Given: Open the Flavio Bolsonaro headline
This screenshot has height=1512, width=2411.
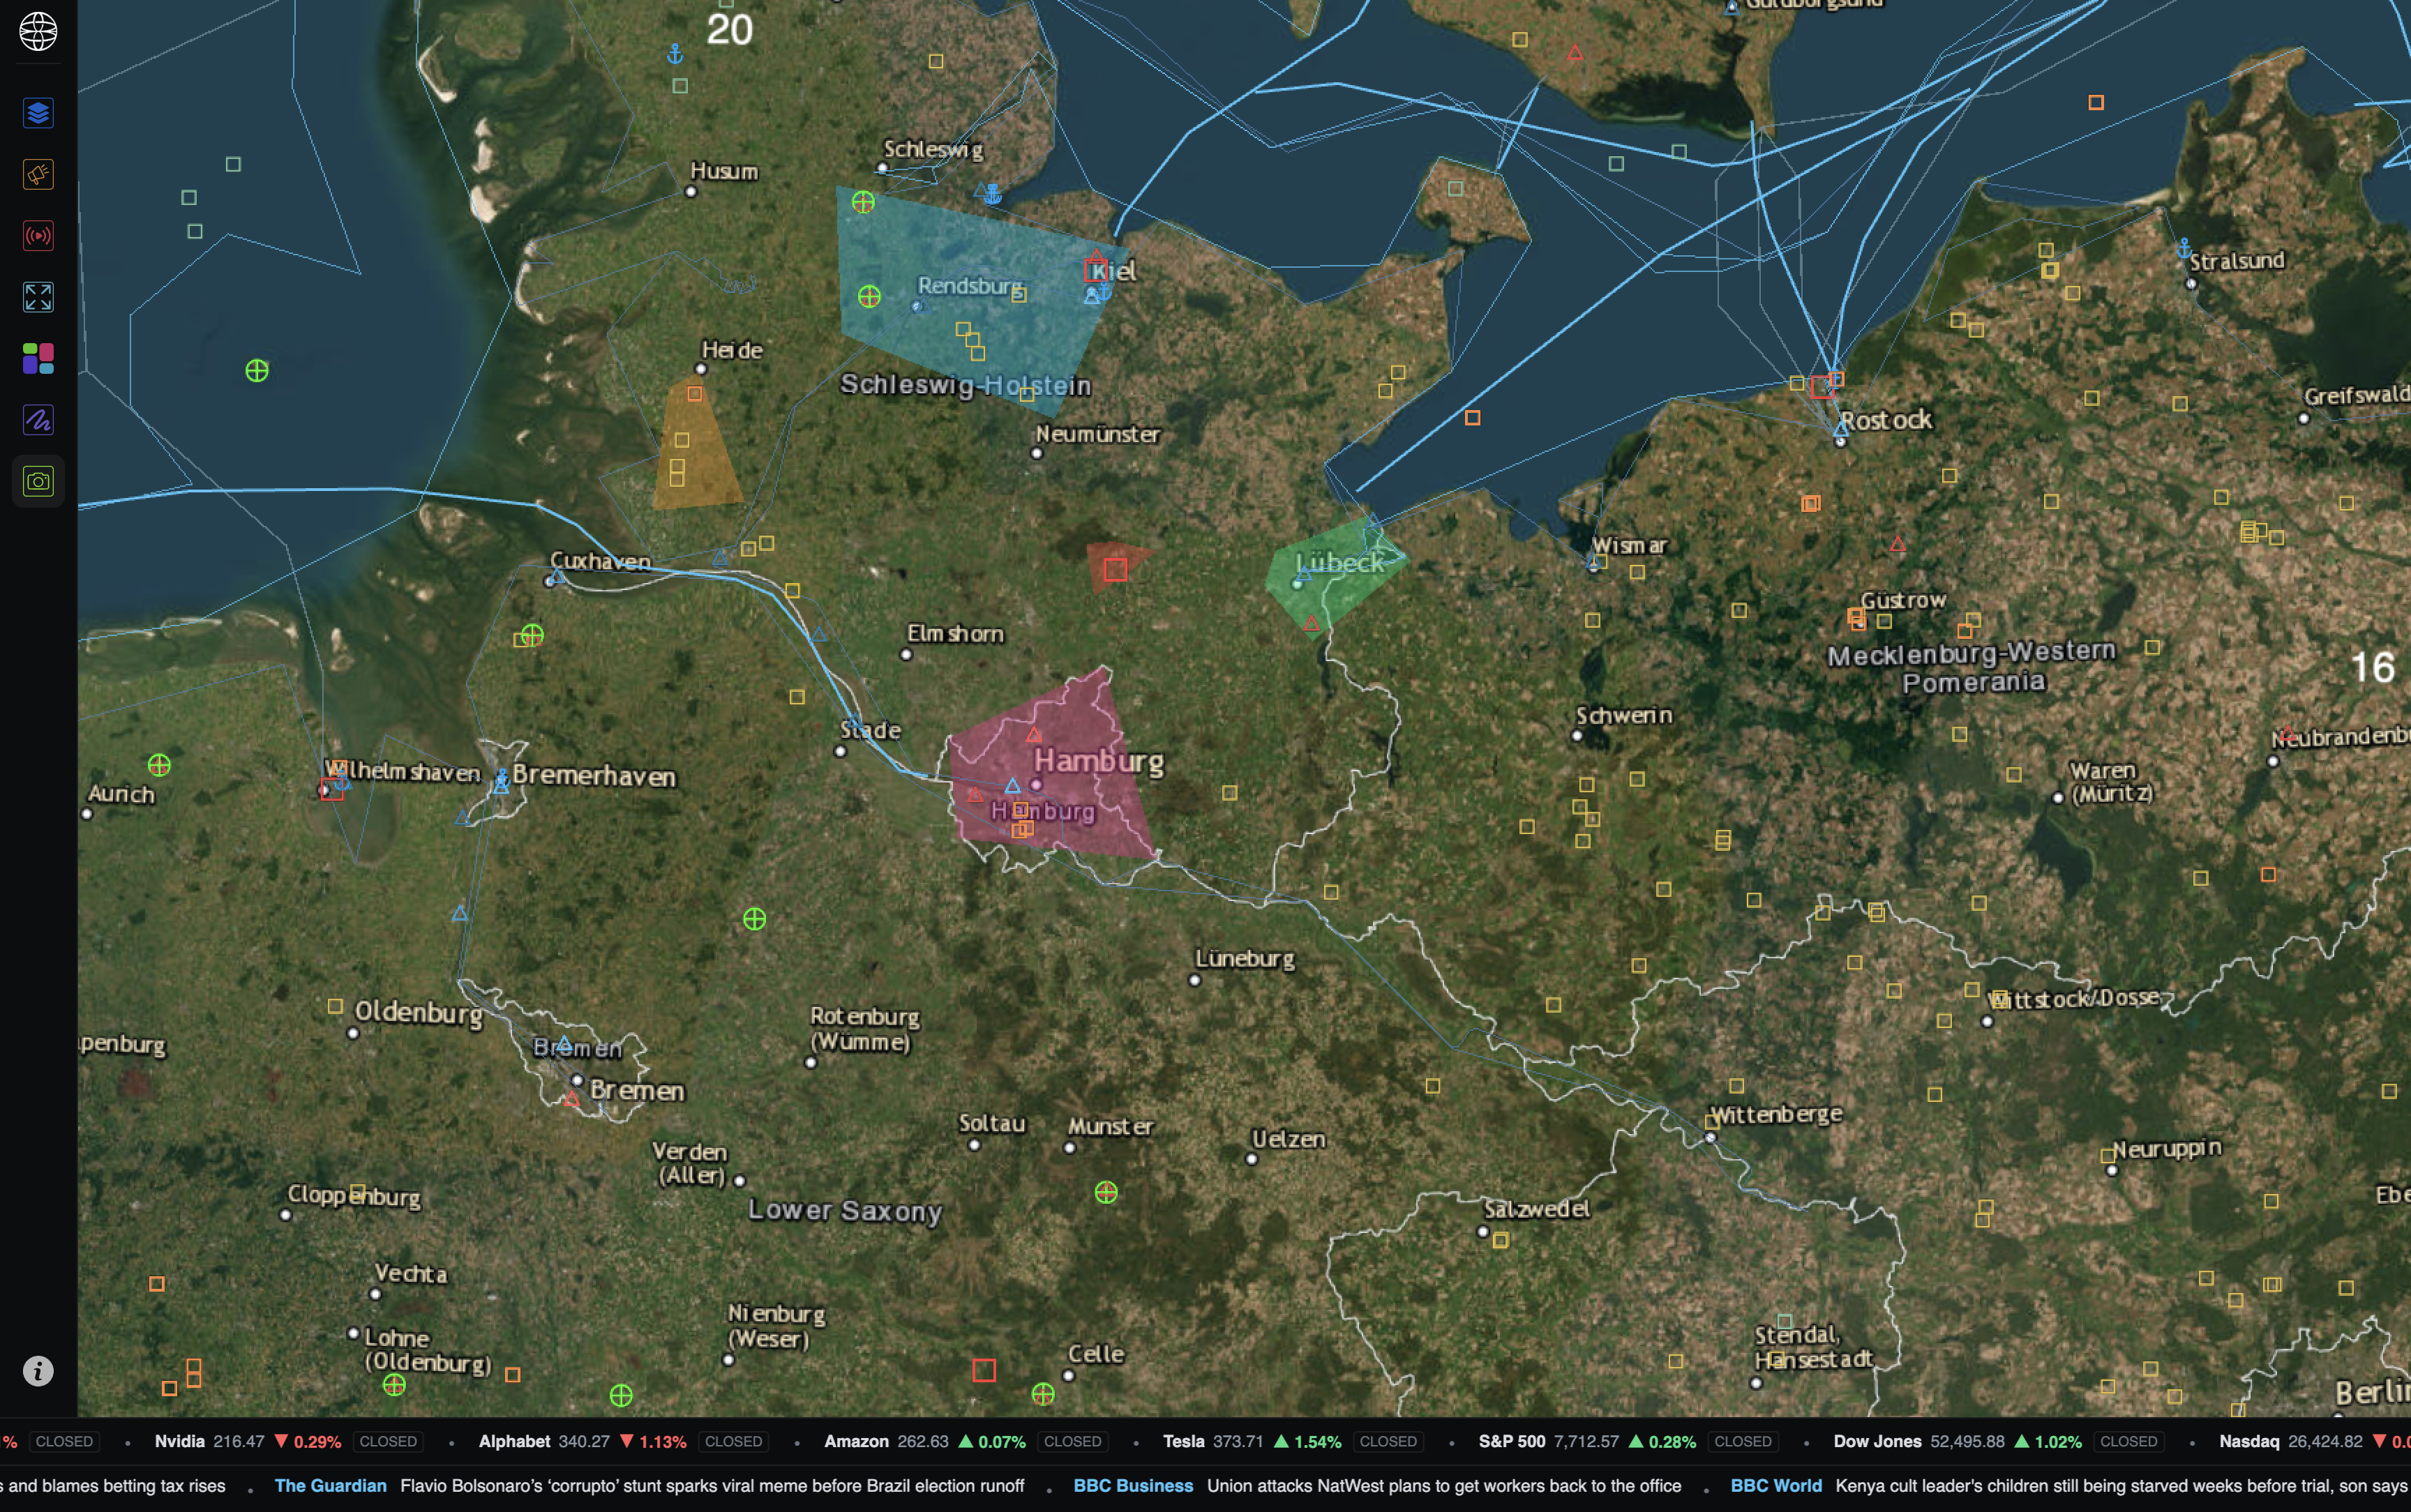Looking at the screenshot, I should point(712,1486).
